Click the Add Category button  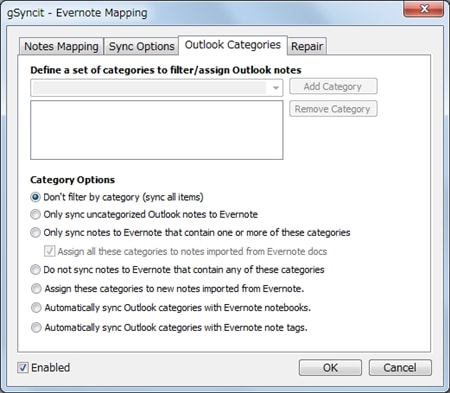pyautogui.click(x=333, y=87)
